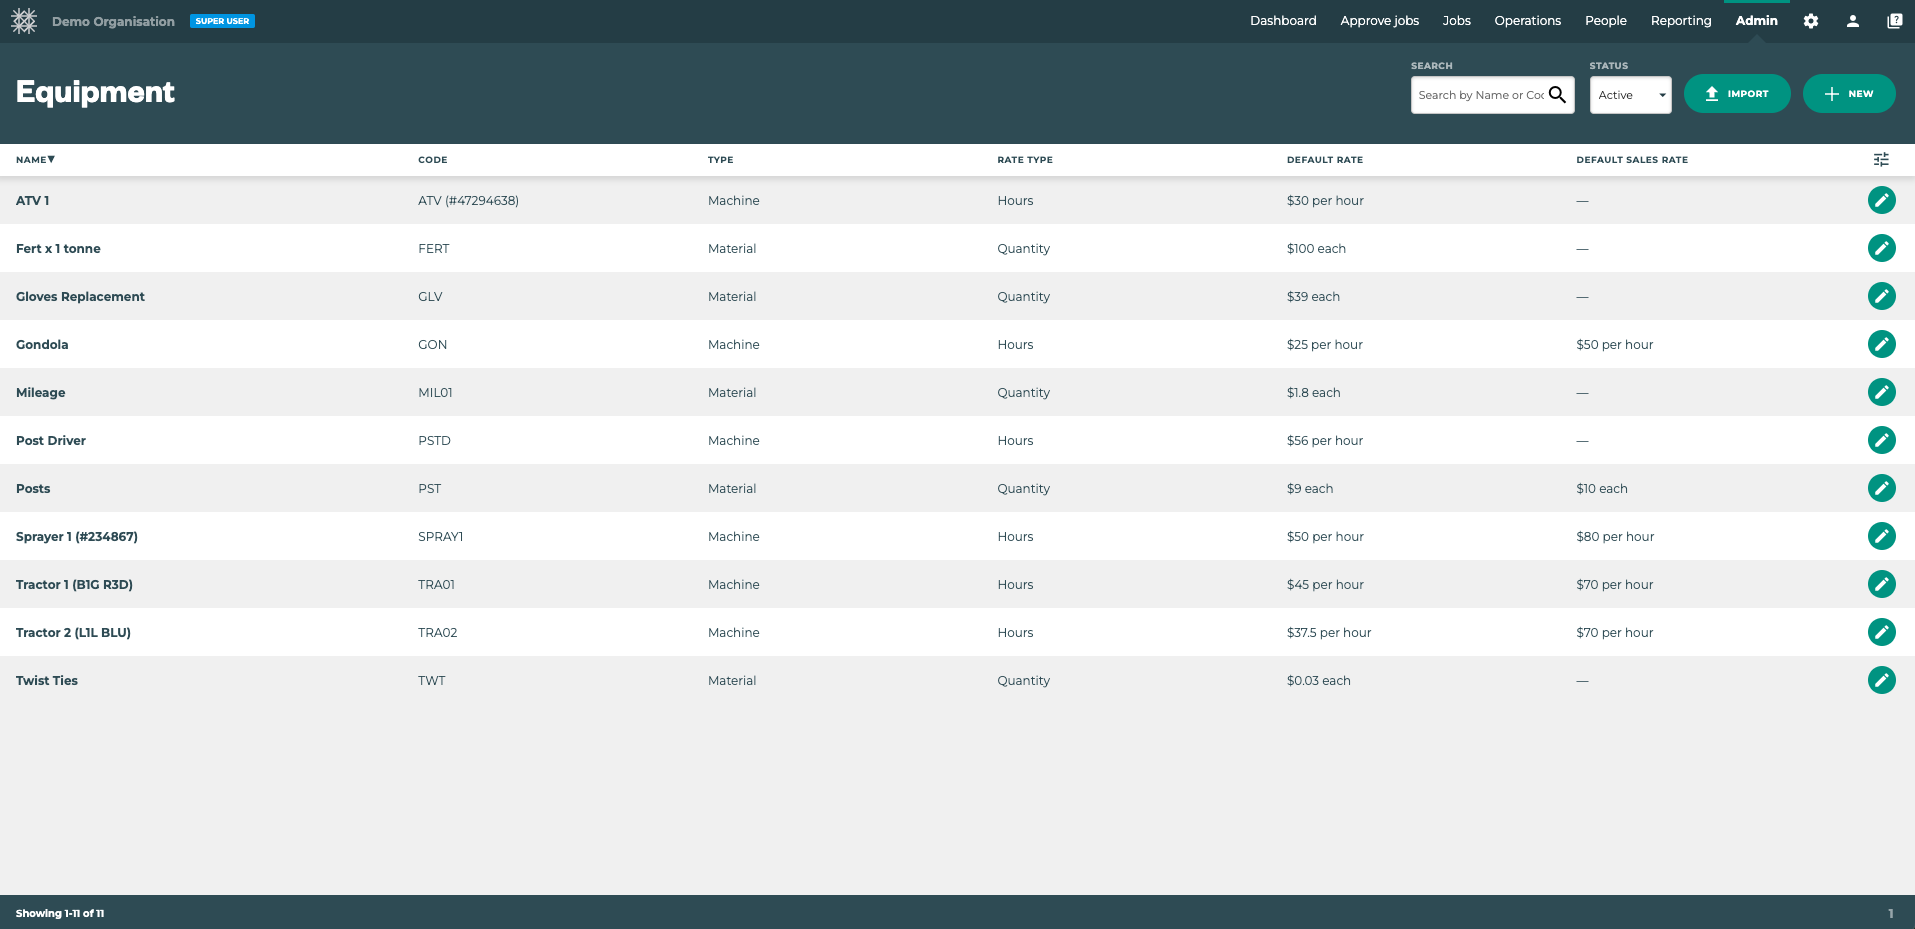This screenshot has height=929, width=1915.
Task: Click the IMPORT button
Action: click(1737, 93)
